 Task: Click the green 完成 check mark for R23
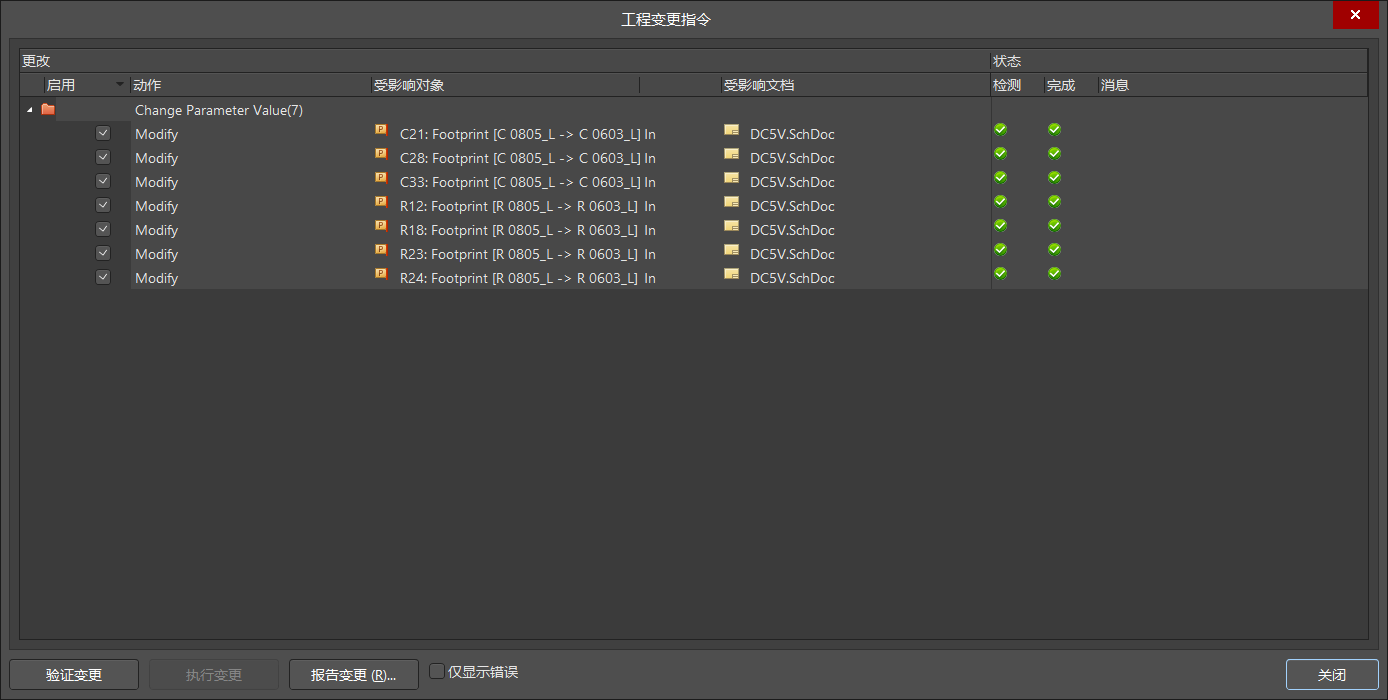[1054, 249]
